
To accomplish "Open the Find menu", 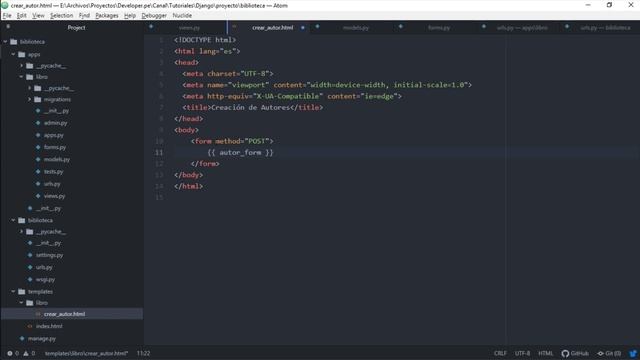I will 84,16.
